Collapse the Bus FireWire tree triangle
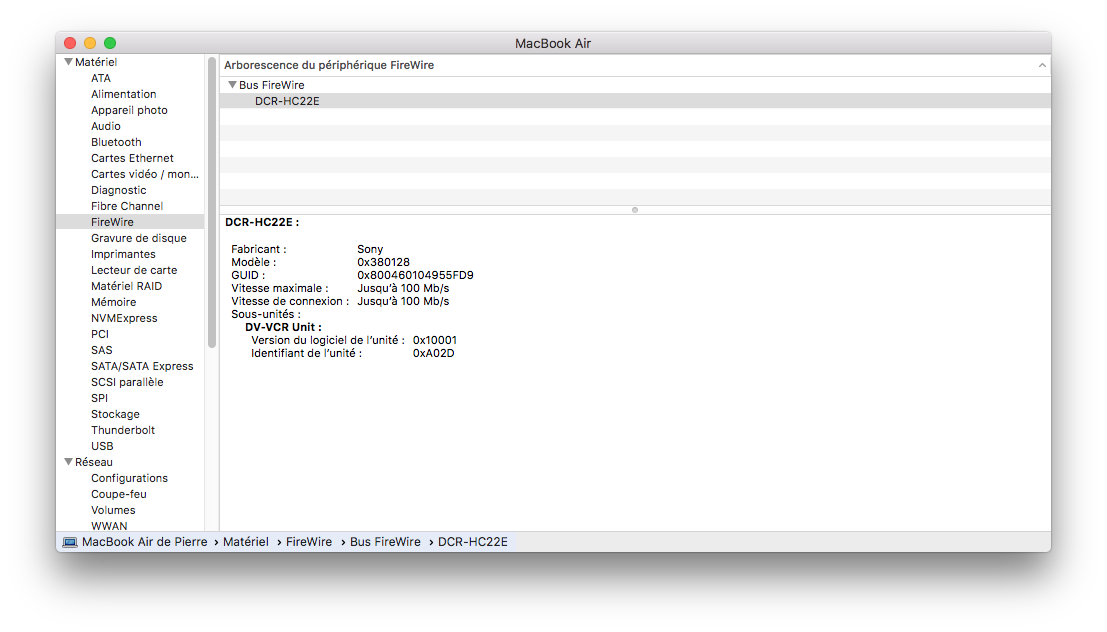Viewport: 1107px width, 632px height. 232,85
